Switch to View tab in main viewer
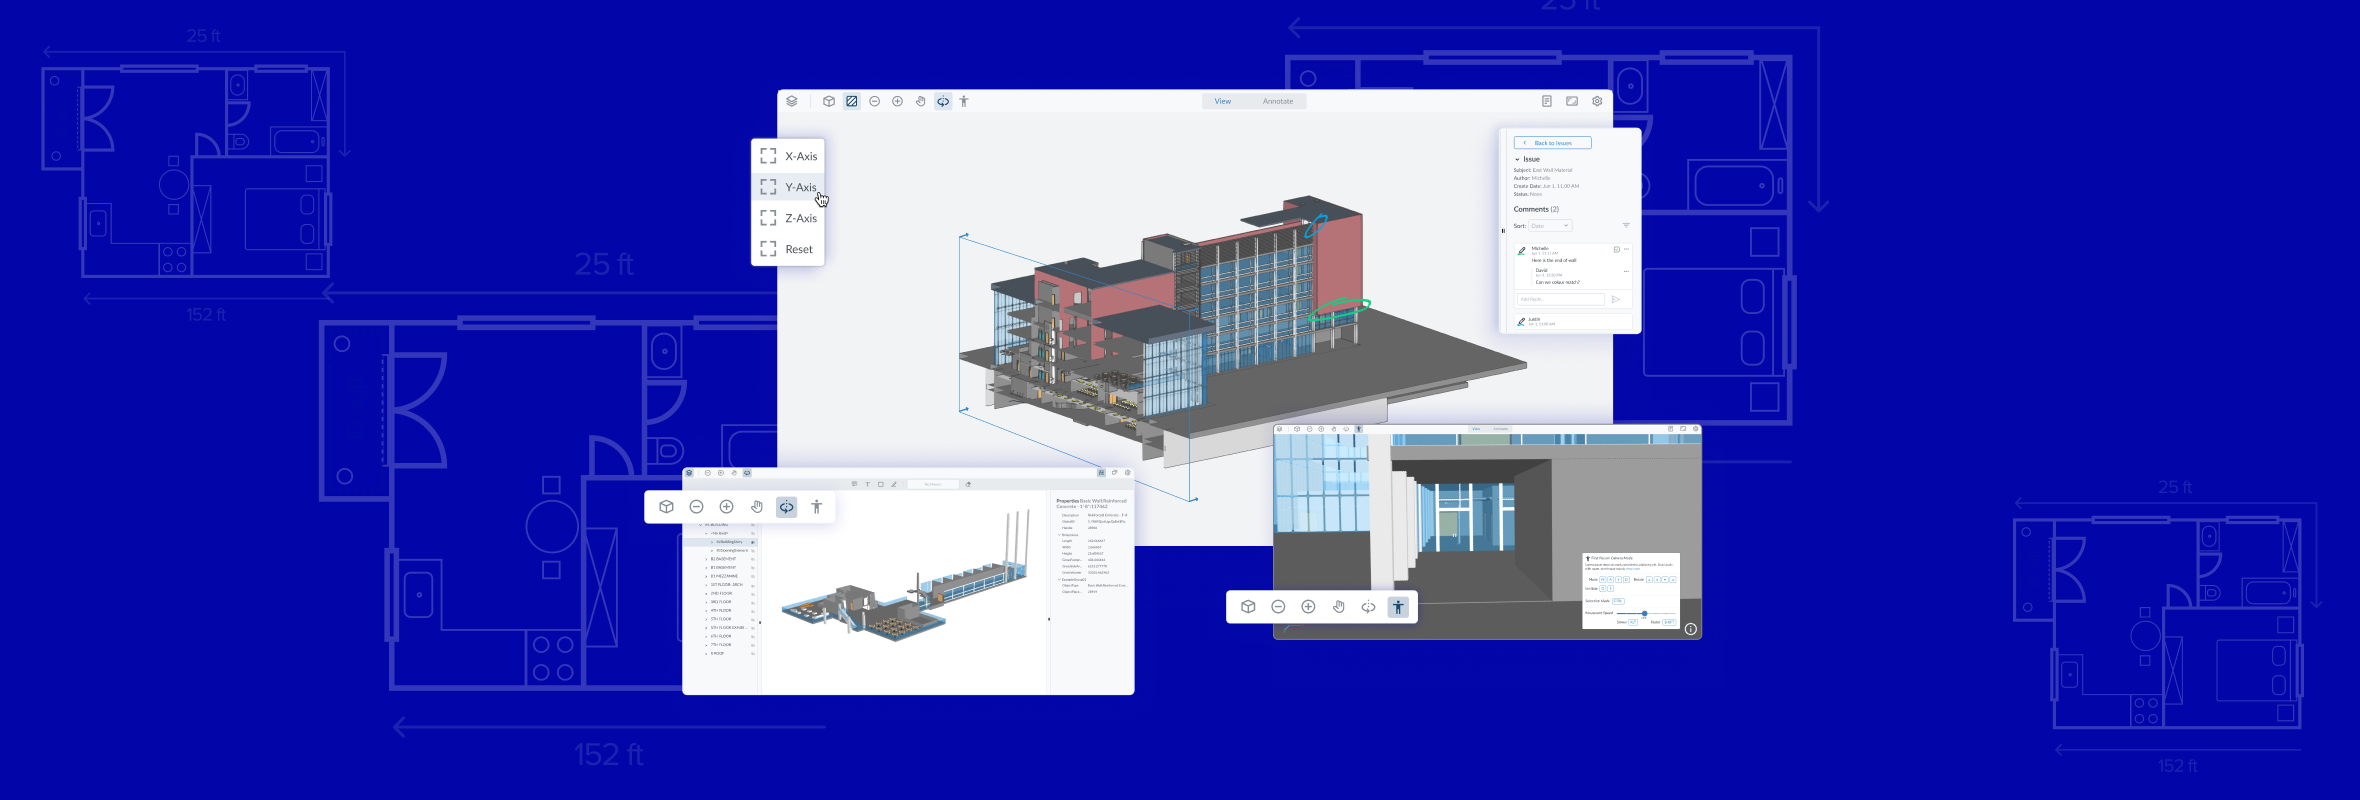The image size is (2360, 800). [1223, 101]
